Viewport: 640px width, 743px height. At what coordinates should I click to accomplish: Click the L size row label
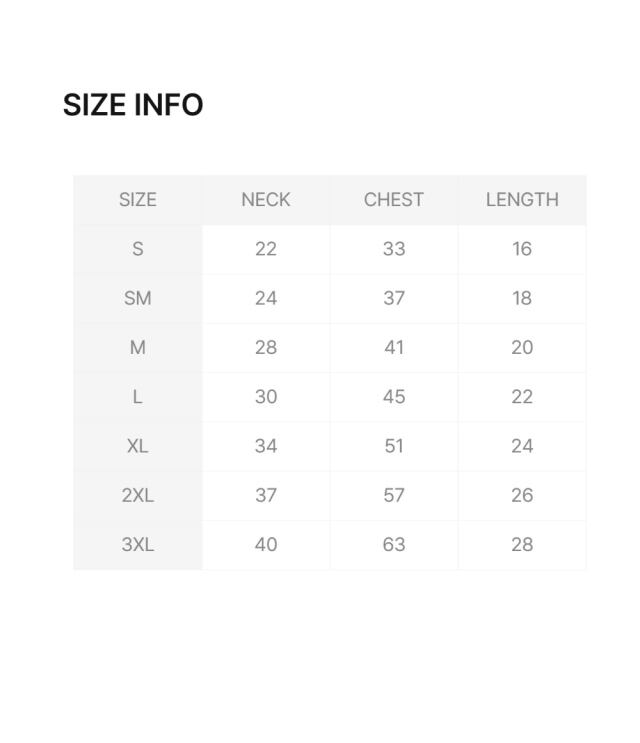[138, 397]
